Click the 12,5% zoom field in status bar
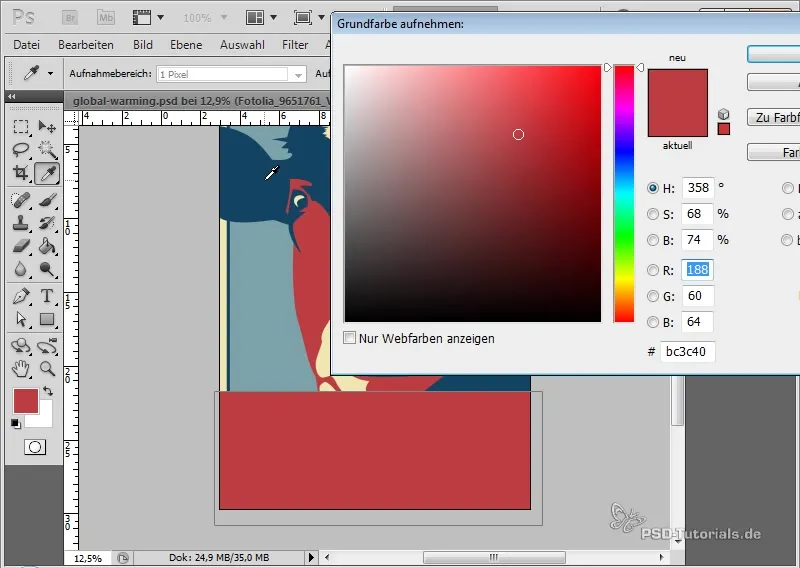 tap(88, 558)
